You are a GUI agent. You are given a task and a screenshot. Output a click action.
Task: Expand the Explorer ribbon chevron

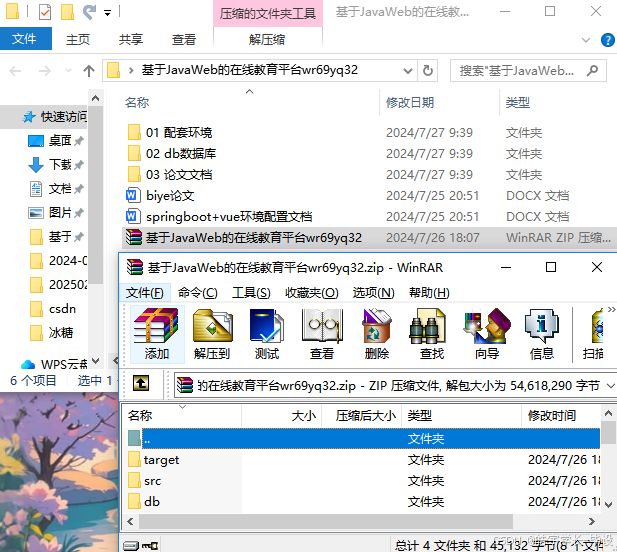point(586,40)
